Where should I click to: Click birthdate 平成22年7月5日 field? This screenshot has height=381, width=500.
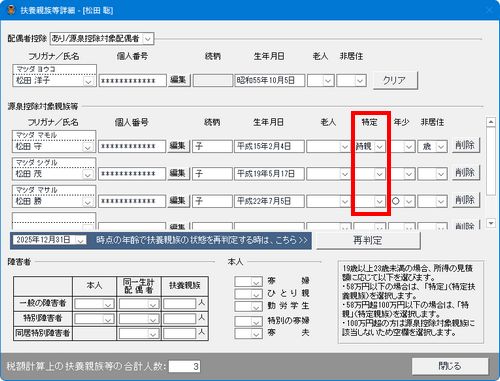click(269, 201)
